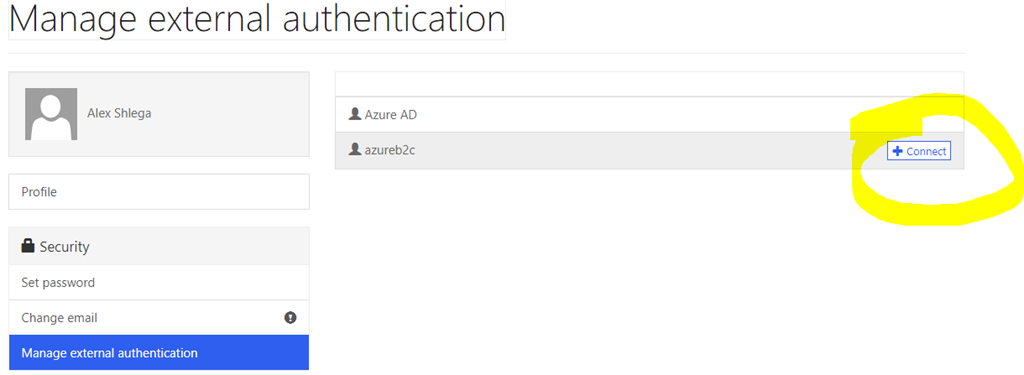This screenshot has height=375, width=1024.
Task: Click the blank area right of Alex Shlega
Action: coord(230,114)
